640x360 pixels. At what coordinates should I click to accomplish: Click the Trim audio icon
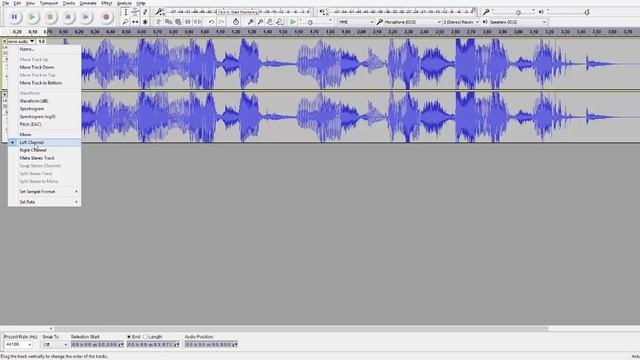[x=188, y=22]
